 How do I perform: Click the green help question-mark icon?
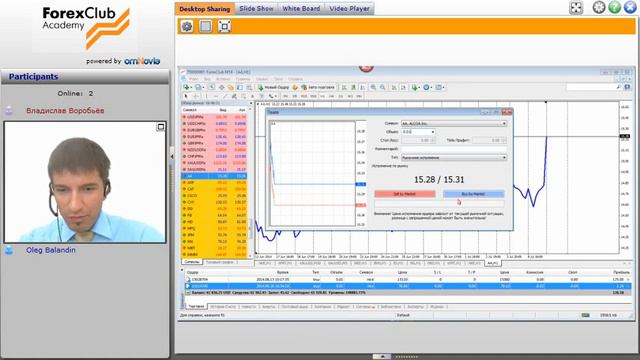614,7
